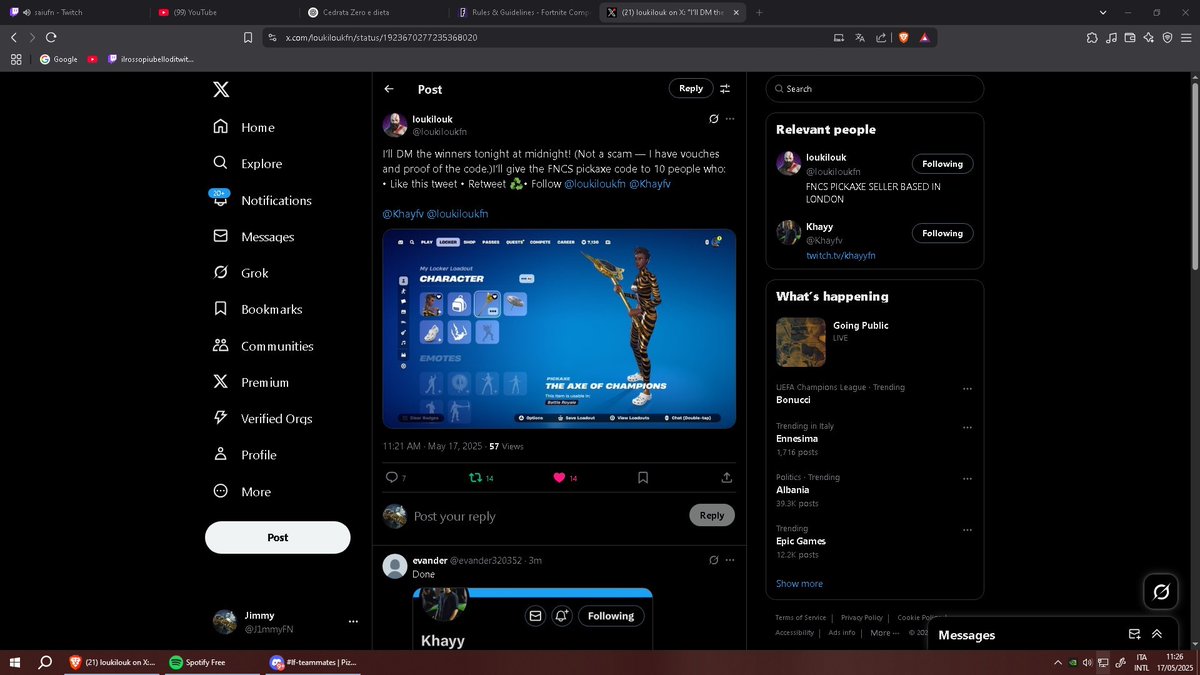1200x675 pixels.
Task: Open Bookmarks in the sidebar
Action: pyautogui.click(x=257, y=310)
